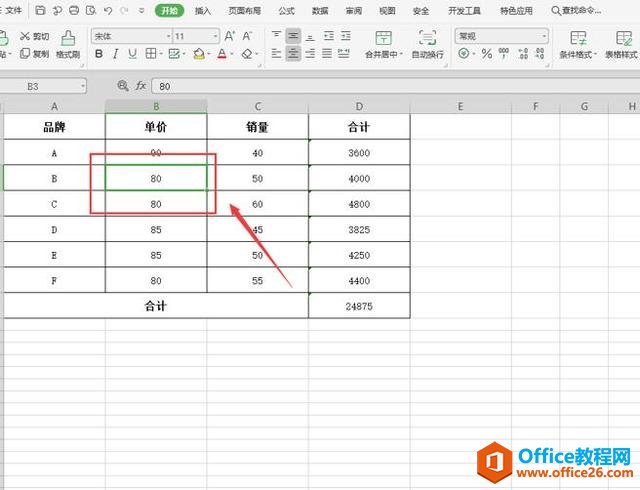
Task: Click the Redo arrow icon
Action: [124, 11]
